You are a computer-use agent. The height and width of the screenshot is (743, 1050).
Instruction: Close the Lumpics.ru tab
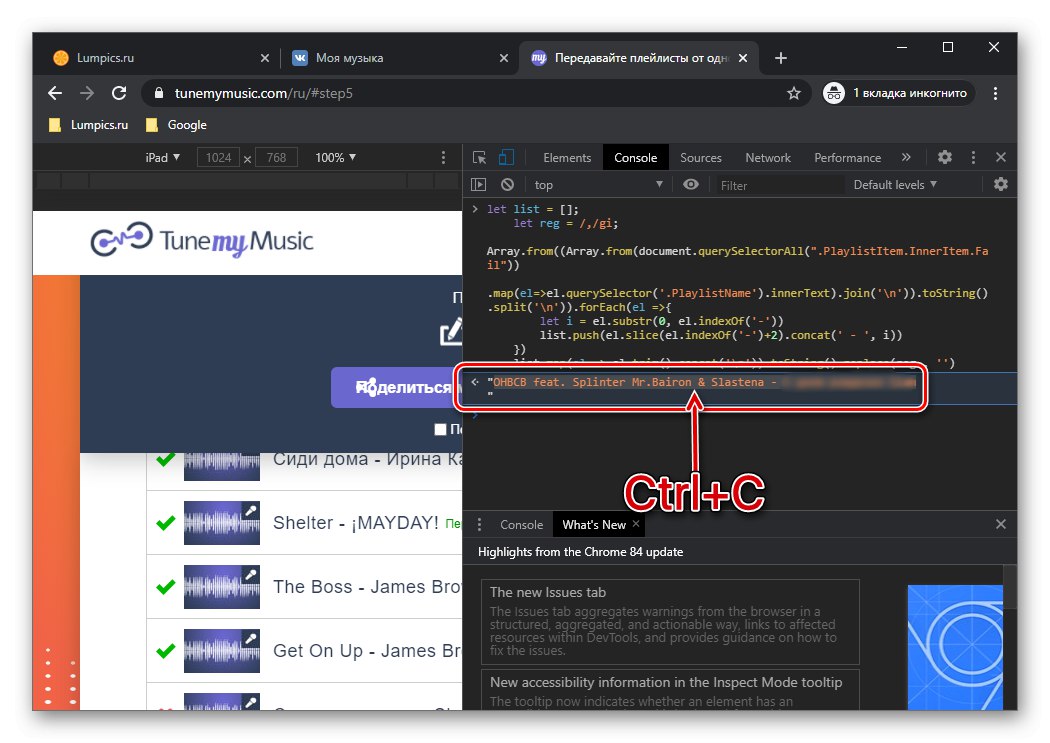pos(265,58)
